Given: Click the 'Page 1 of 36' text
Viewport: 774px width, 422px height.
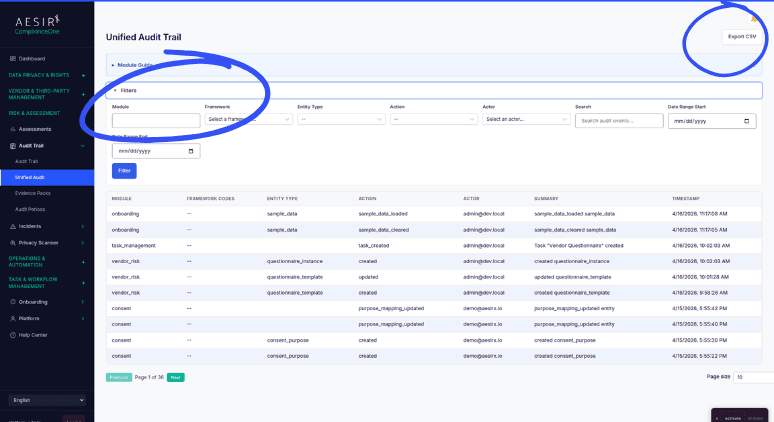Looking at the screenshot, I should tap(149, 378).
